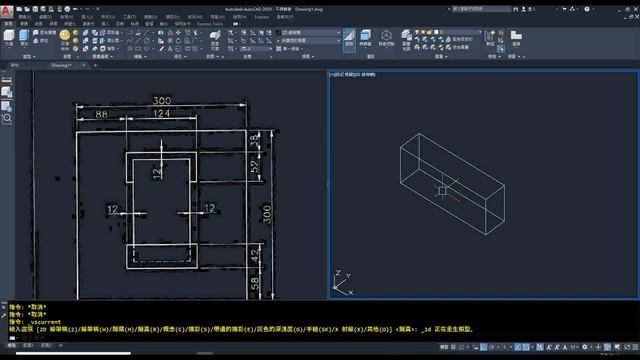Click the zoom magnifier icon on left sidebar
This screenshot has height=360, width=640.
pos(7,118)
